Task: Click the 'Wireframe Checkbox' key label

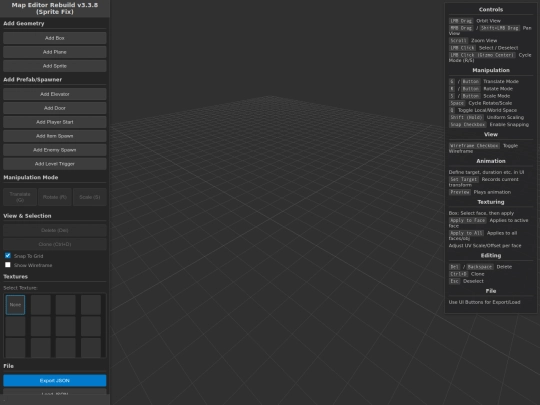Action: tap(474, 146)
